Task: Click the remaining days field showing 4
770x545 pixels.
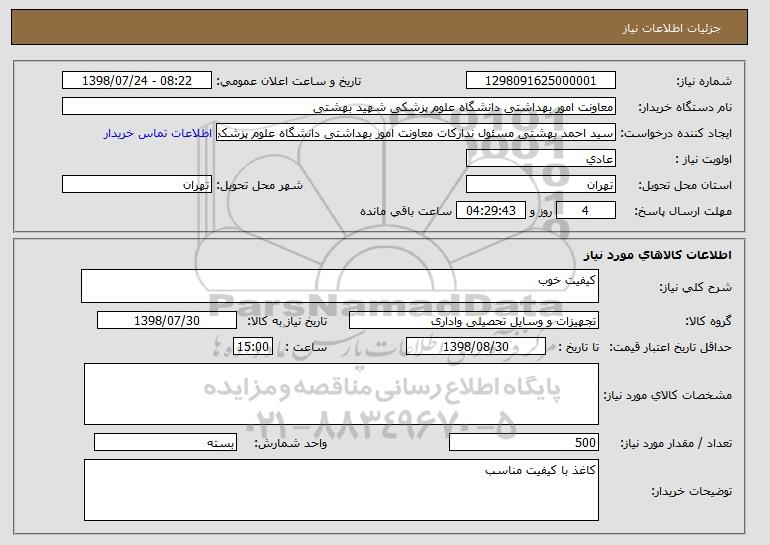Action: 585,211
